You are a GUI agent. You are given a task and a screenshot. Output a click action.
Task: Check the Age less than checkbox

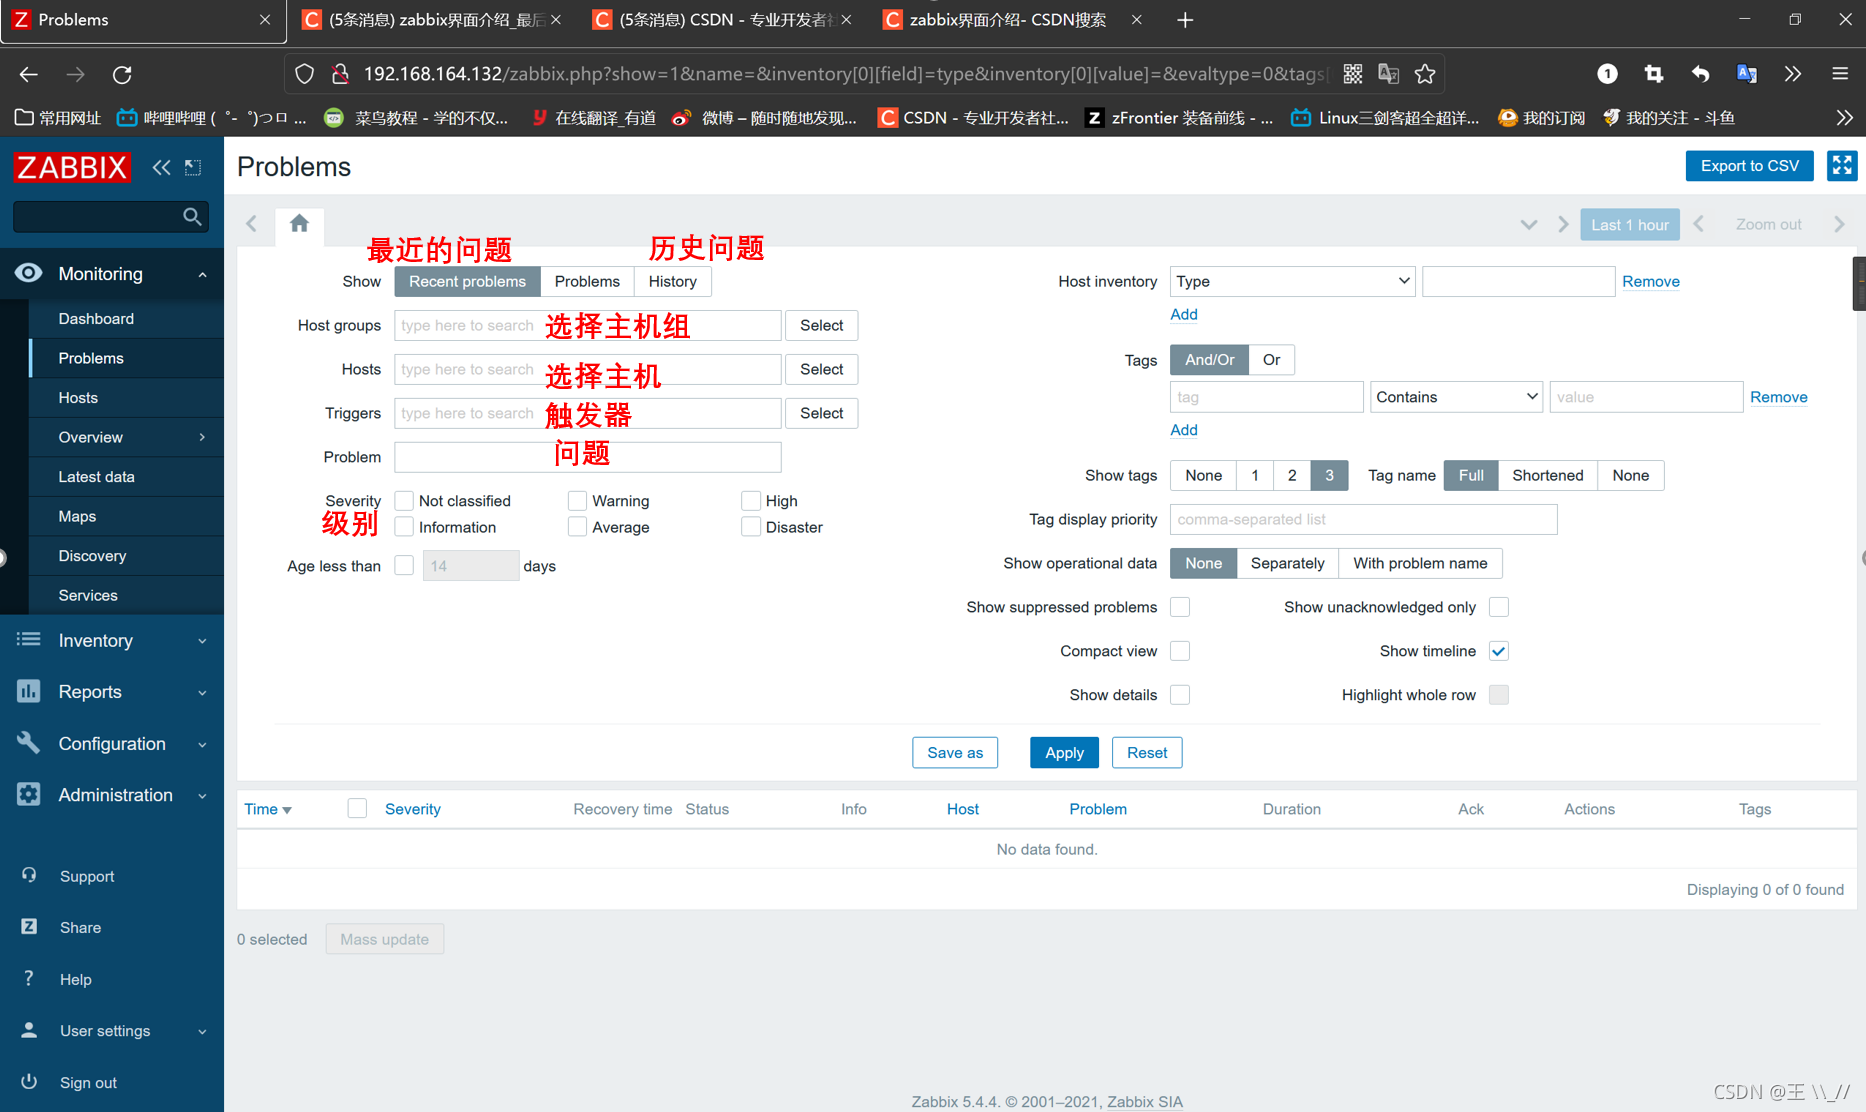point(404,565)
